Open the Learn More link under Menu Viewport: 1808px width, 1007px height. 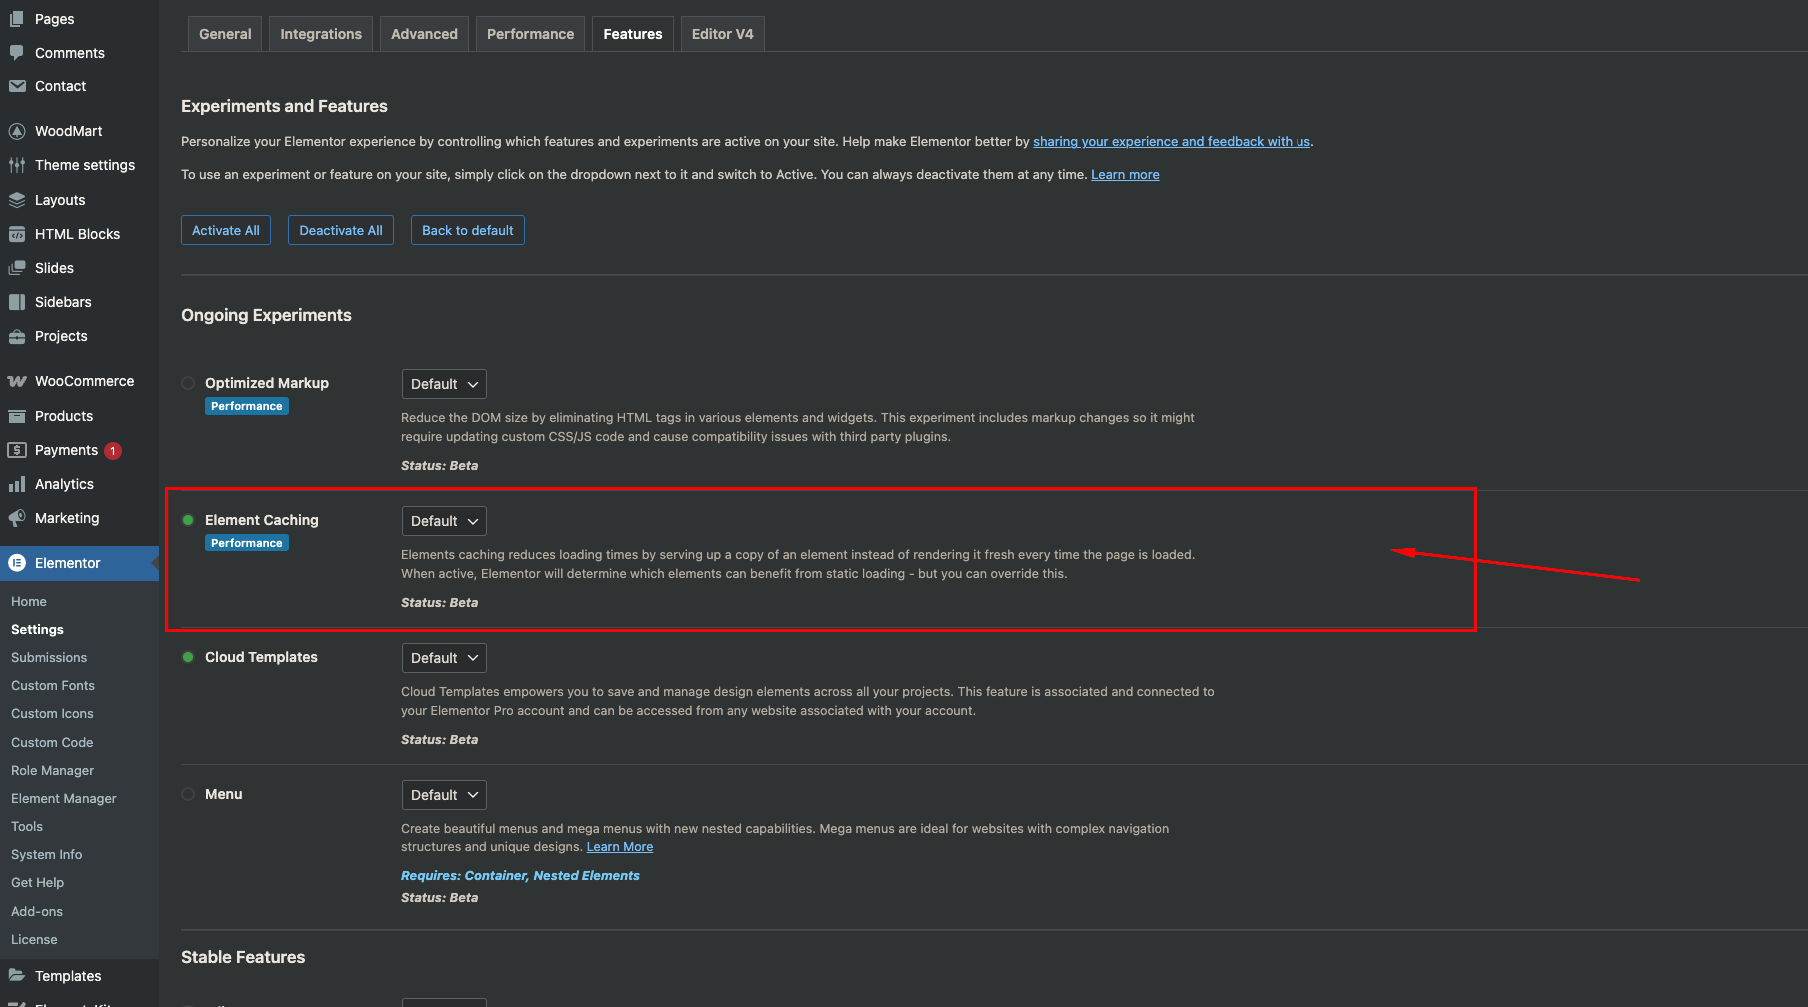point(620,847)
